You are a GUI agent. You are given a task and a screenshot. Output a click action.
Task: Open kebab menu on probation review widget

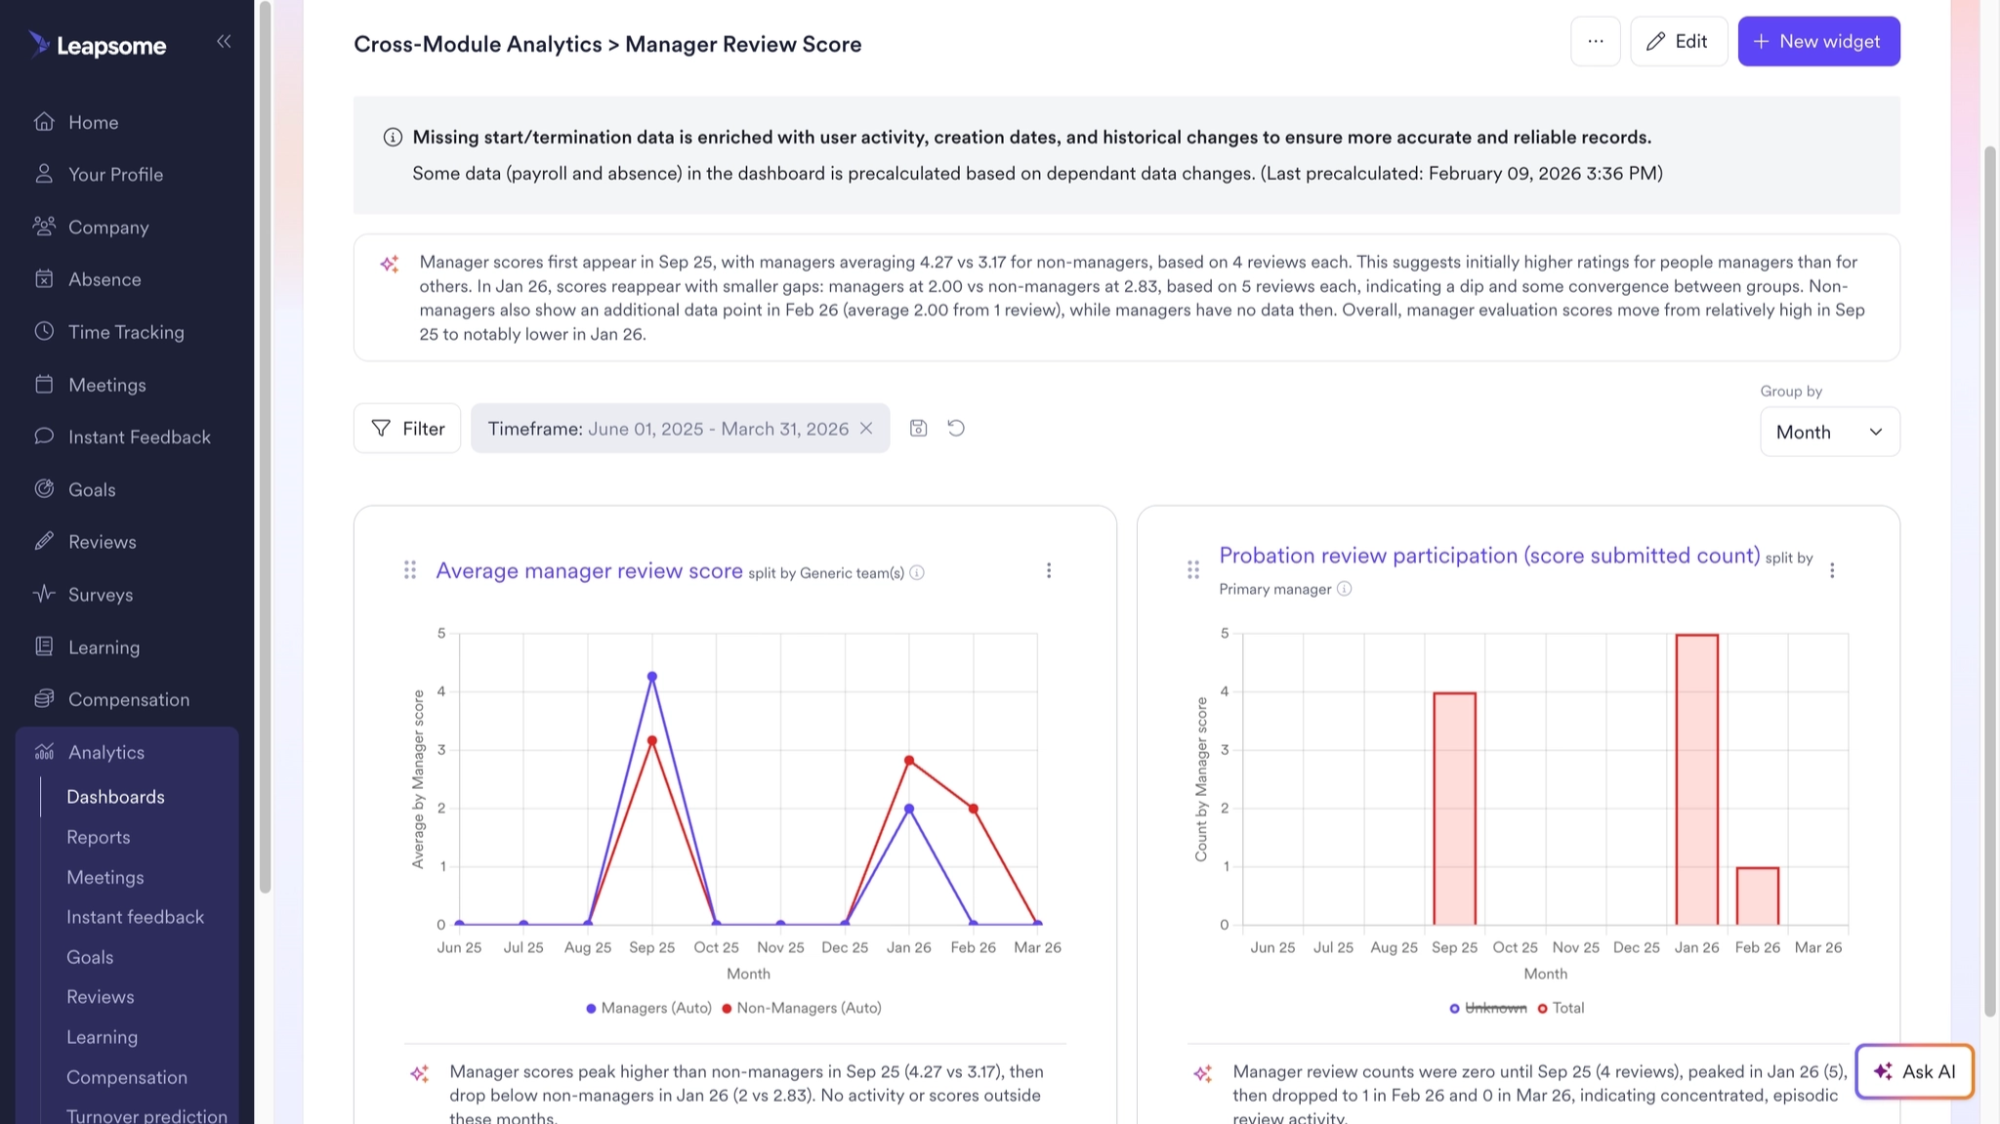pos(1833,570)
